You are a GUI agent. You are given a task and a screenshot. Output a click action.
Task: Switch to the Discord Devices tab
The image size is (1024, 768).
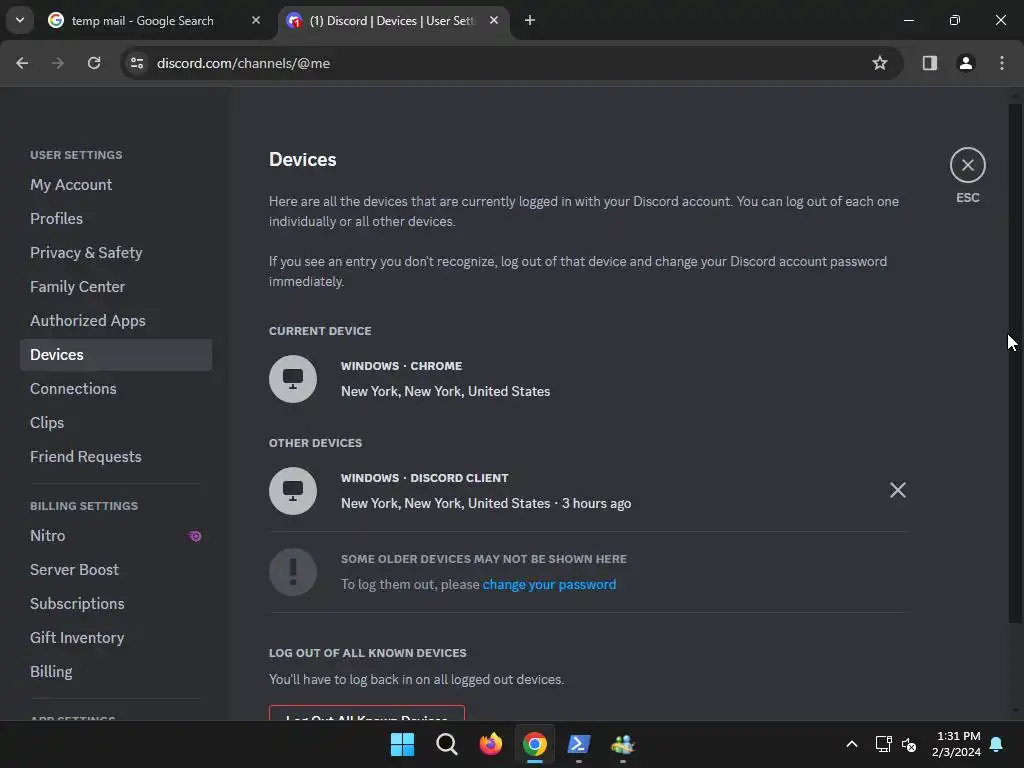coord(392,21)
